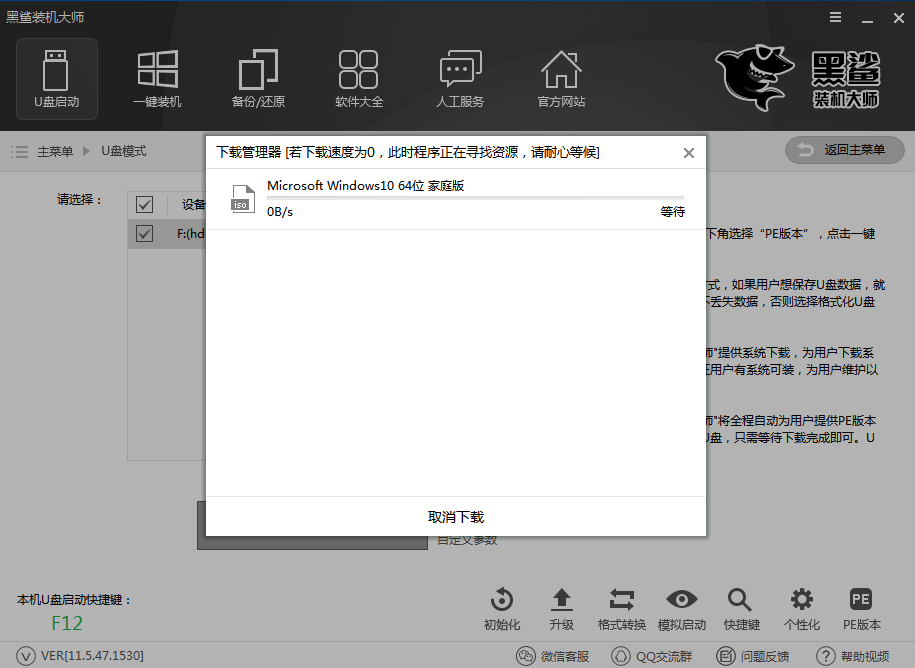The width and height of the screenshot is (915, 668).
Task: Launch 模拟启动 boot simulation
Action: point(682,608)
